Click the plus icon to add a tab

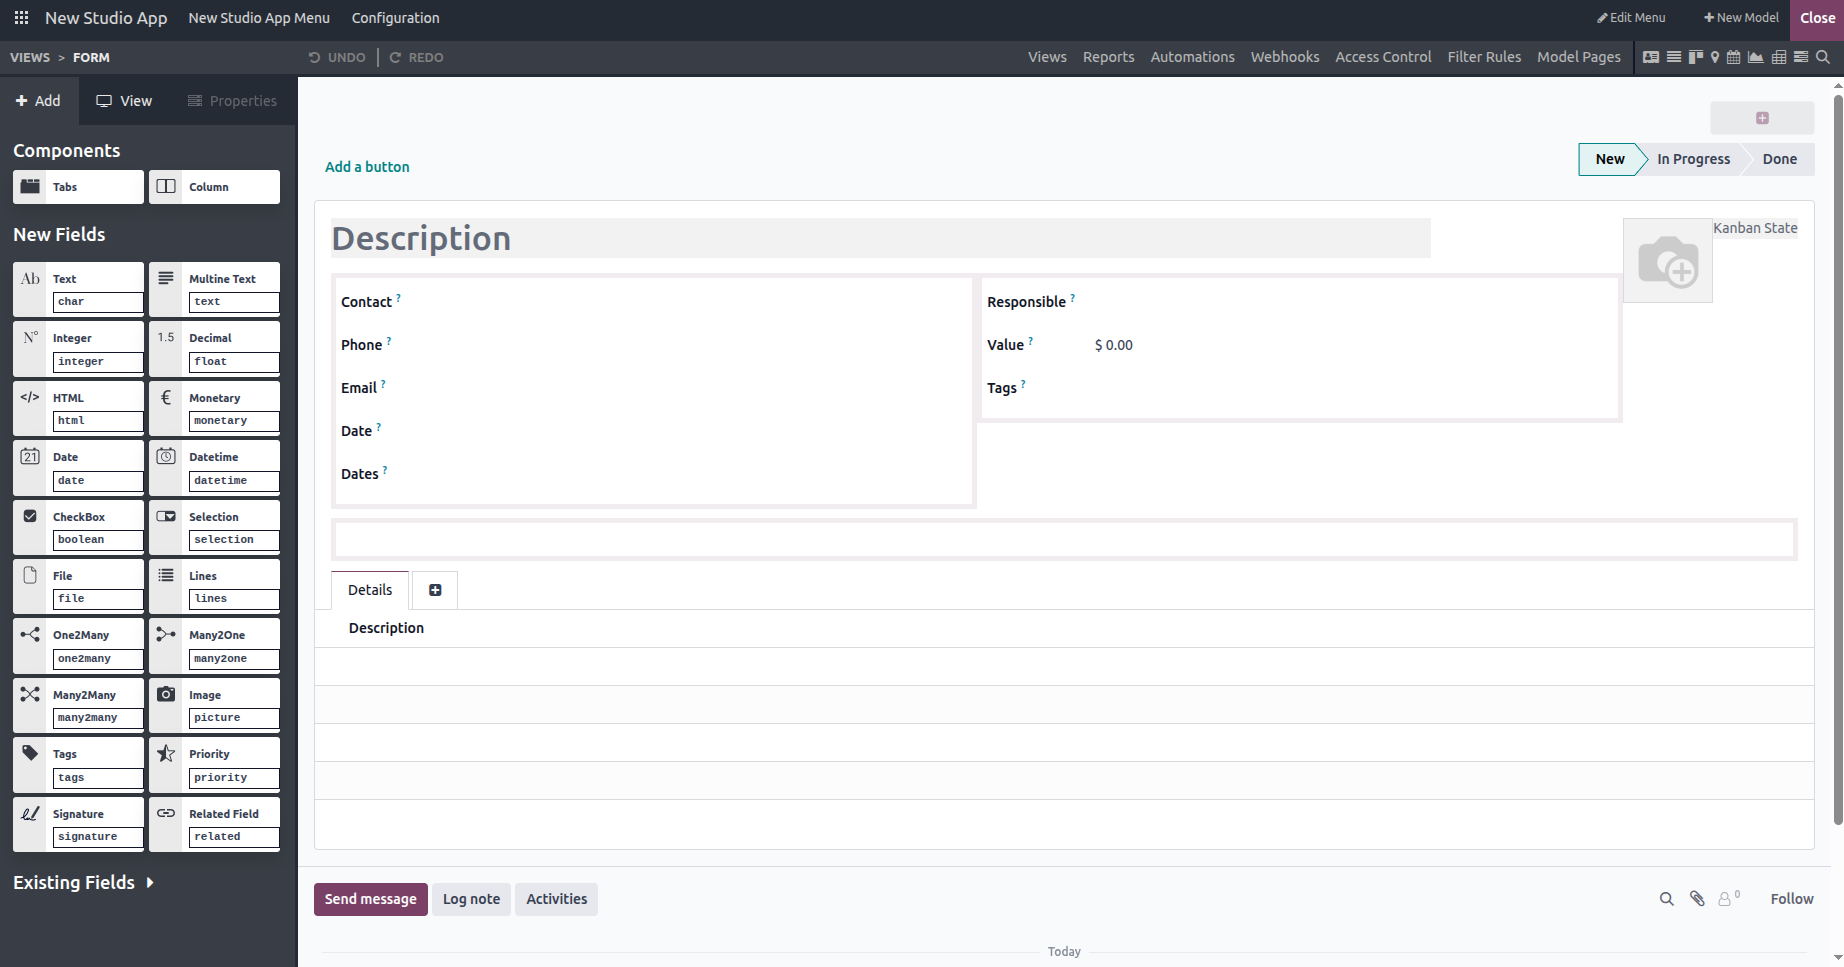pyautogui.click(x=435, y=590)
